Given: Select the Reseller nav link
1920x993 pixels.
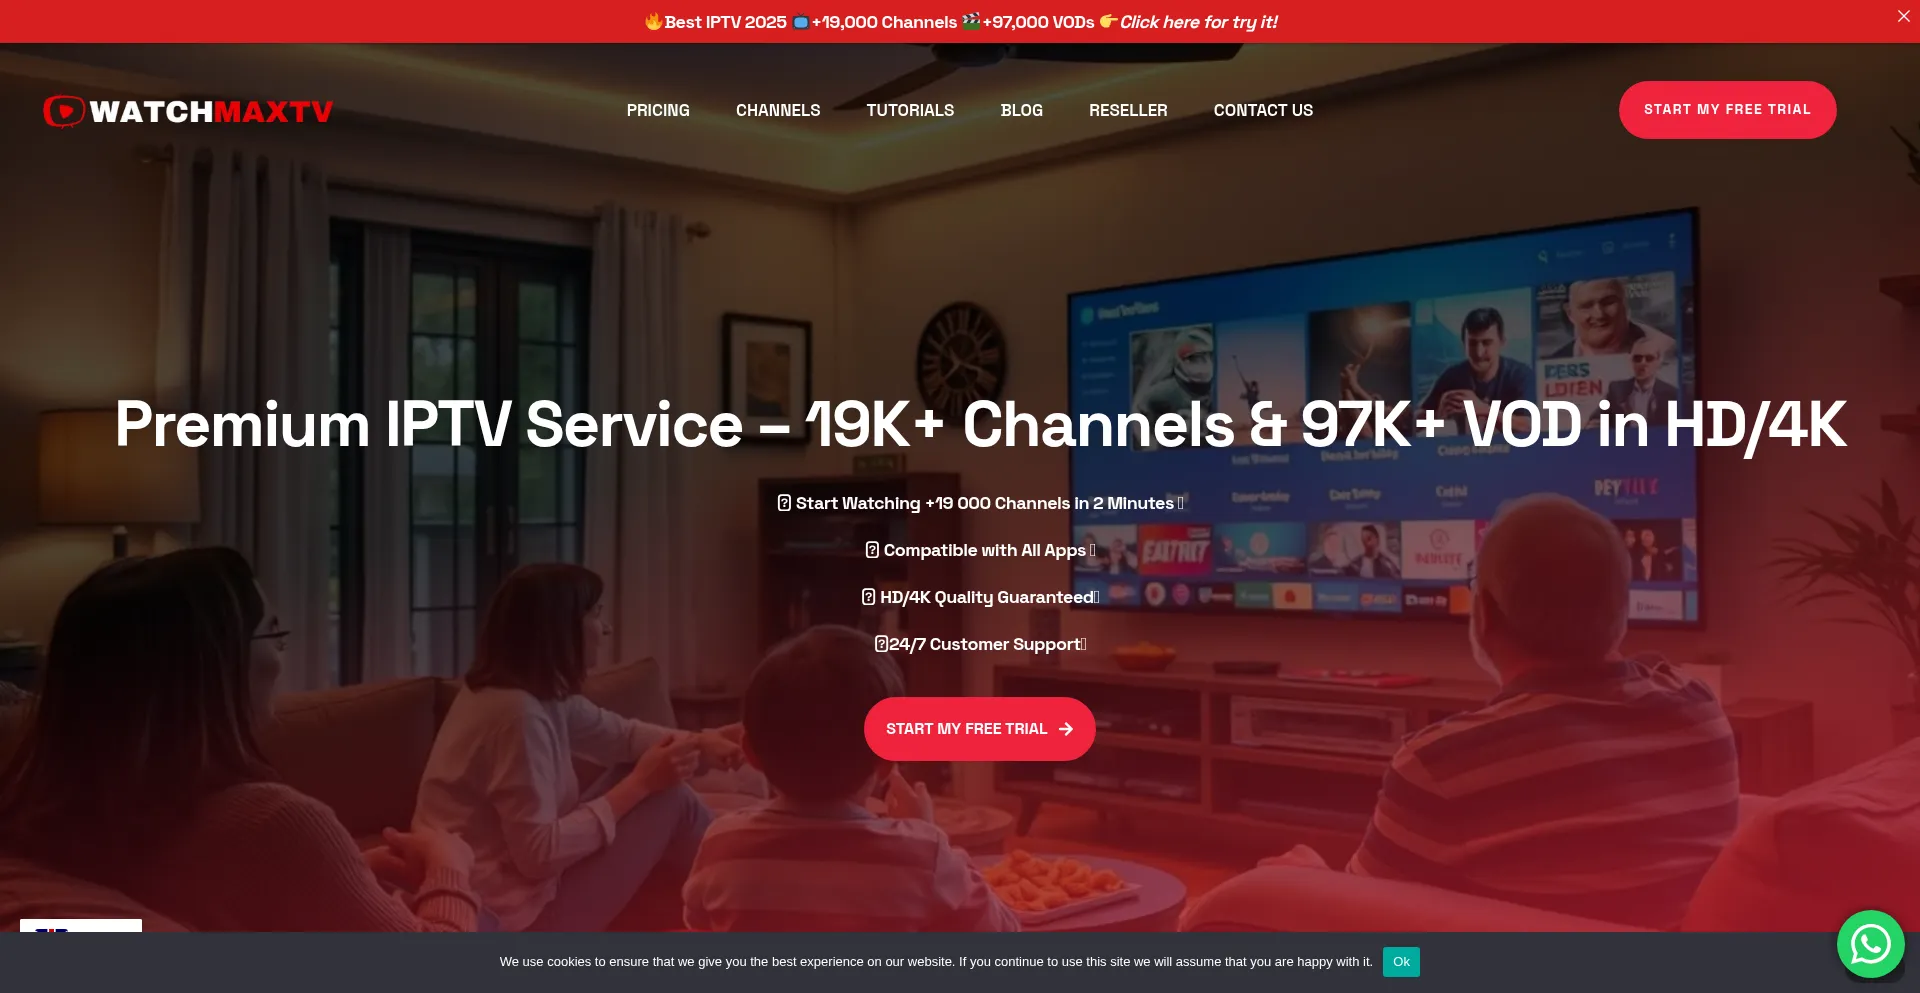Looking at the screenshot, I should 1128,110.
